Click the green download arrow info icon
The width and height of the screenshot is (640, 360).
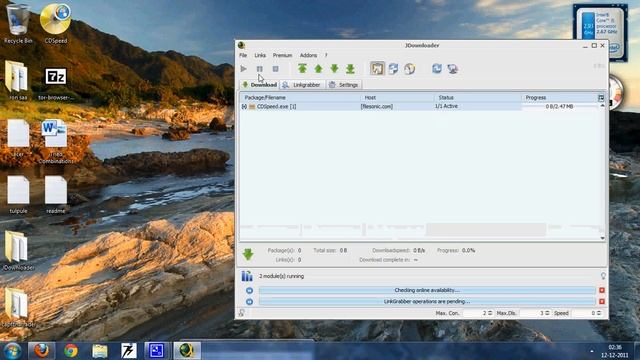[248, 254]
